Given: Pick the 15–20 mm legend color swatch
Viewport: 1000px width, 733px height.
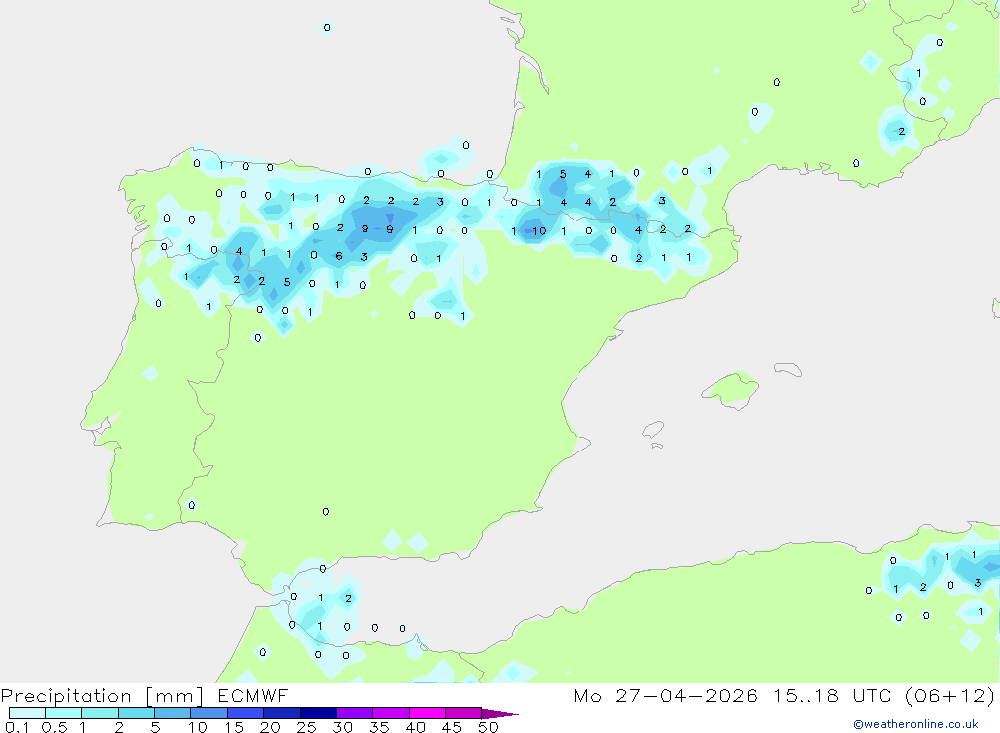Looking at the screenshot, I should 246,713.
